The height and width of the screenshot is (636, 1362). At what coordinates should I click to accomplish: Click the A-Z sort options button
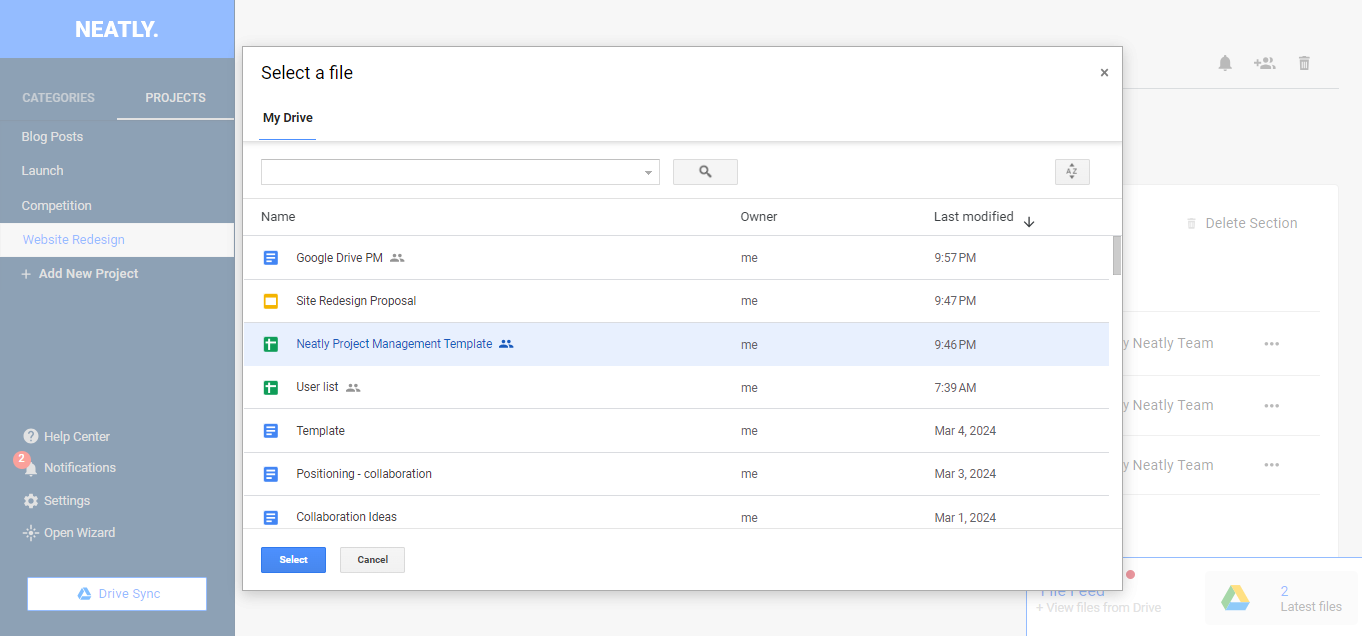[1072, 172]
